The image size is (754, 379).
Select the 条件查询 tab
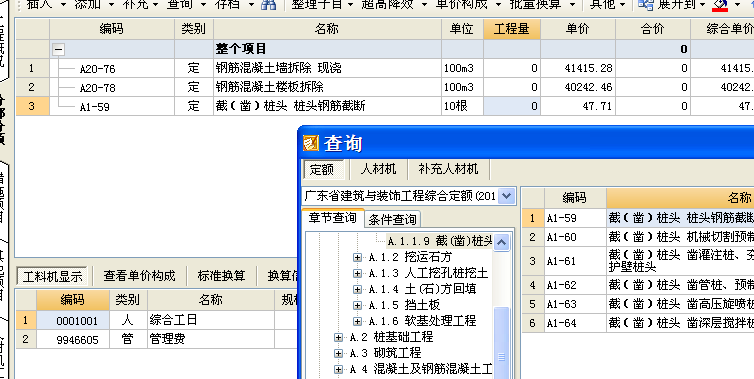(x=392, y=219)
